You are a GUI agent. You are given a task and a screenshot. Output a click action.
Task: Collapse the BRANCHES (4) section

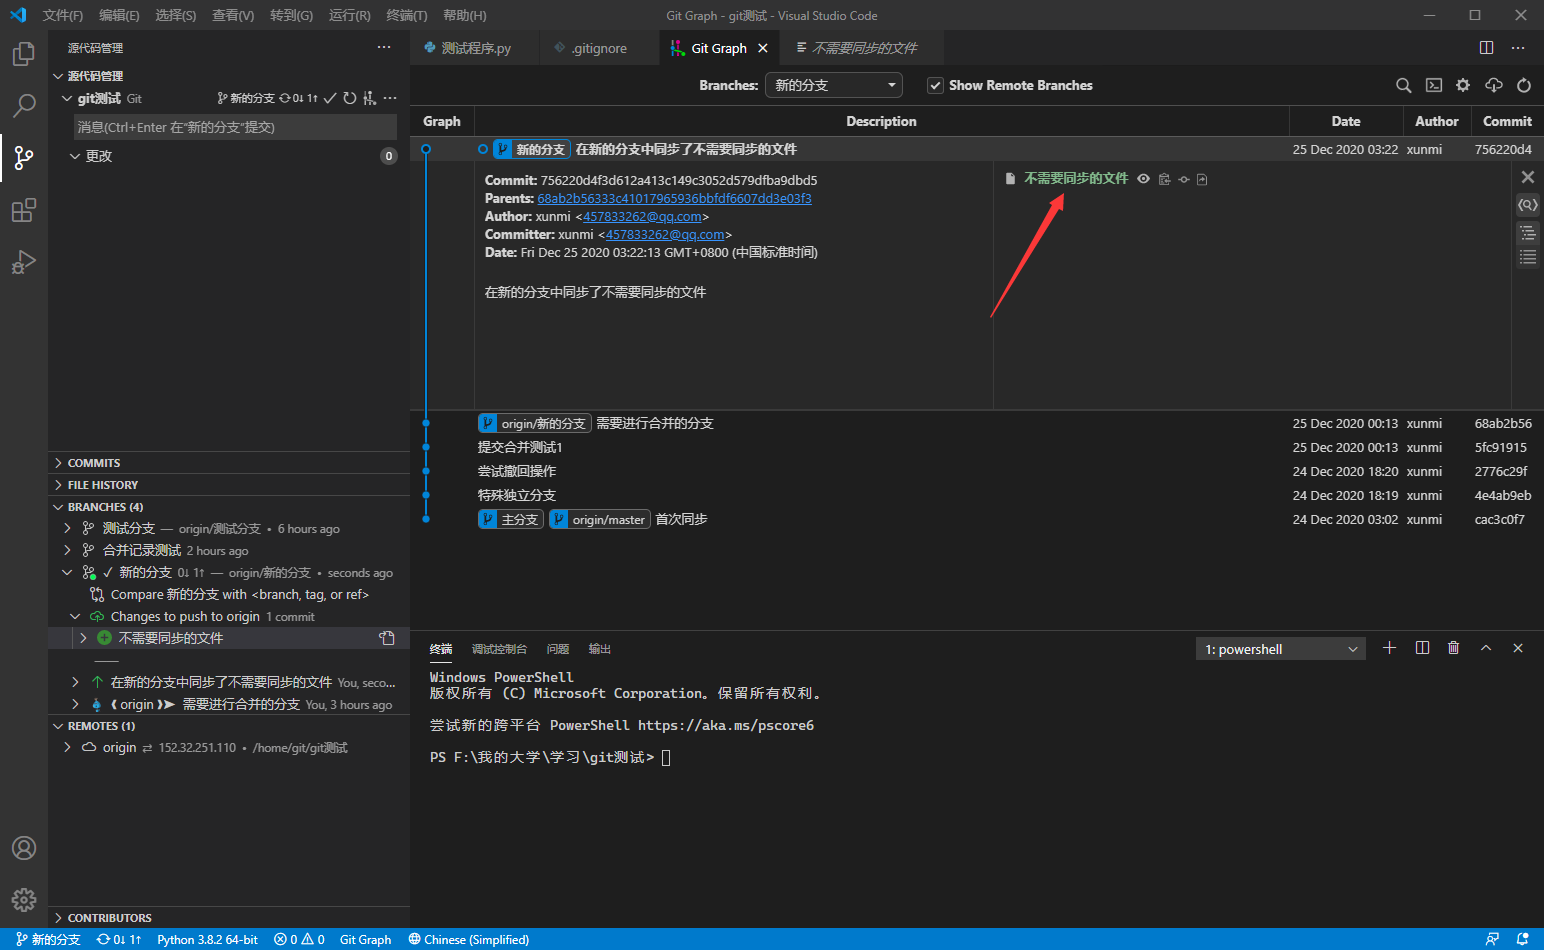click(x=229, y=507)
